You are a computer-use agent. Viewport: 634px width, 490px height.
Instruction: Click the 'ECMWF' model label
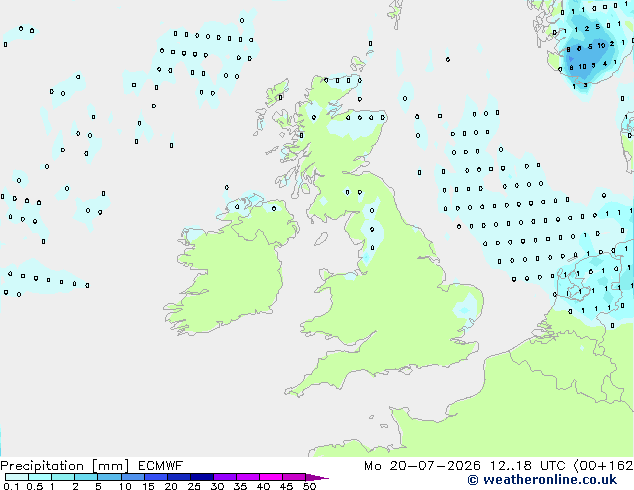point(160,466)
